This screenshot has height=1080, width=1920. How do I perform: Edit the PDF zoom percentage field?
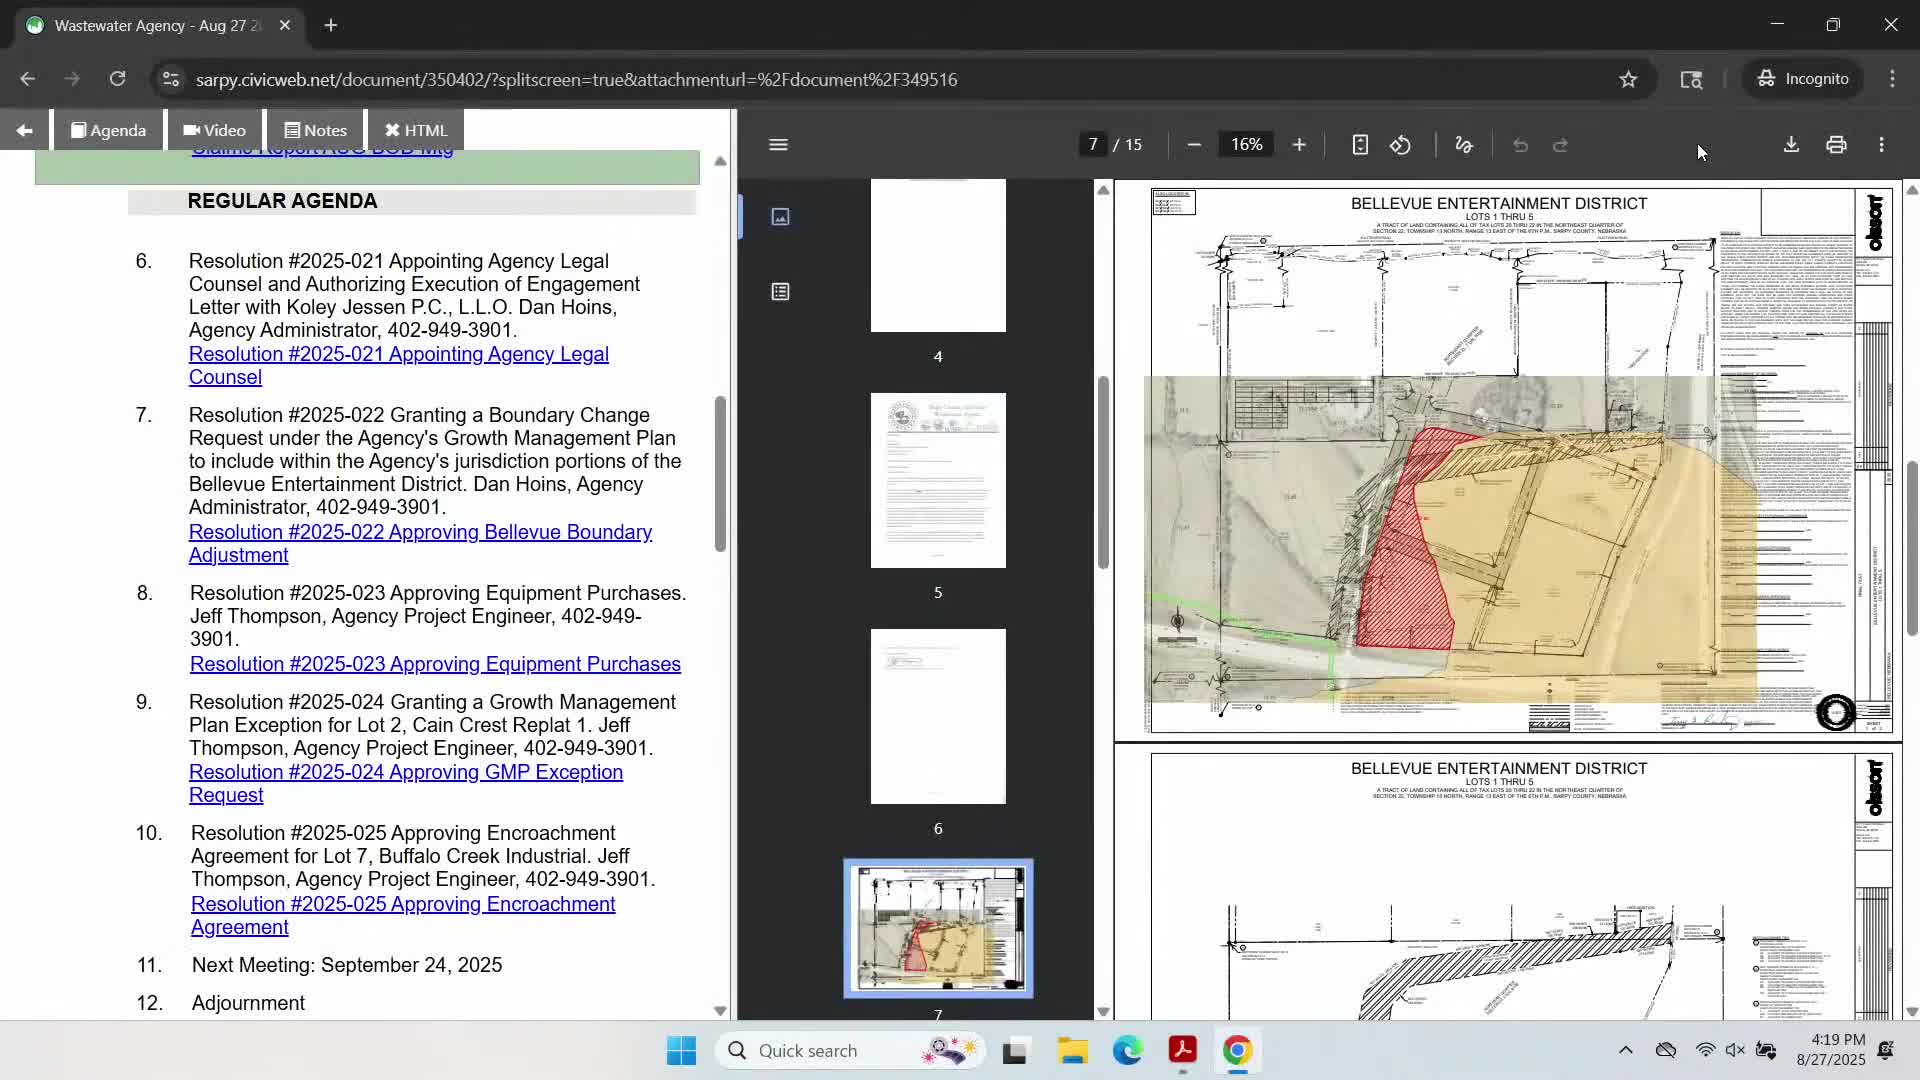(1246, 145)
